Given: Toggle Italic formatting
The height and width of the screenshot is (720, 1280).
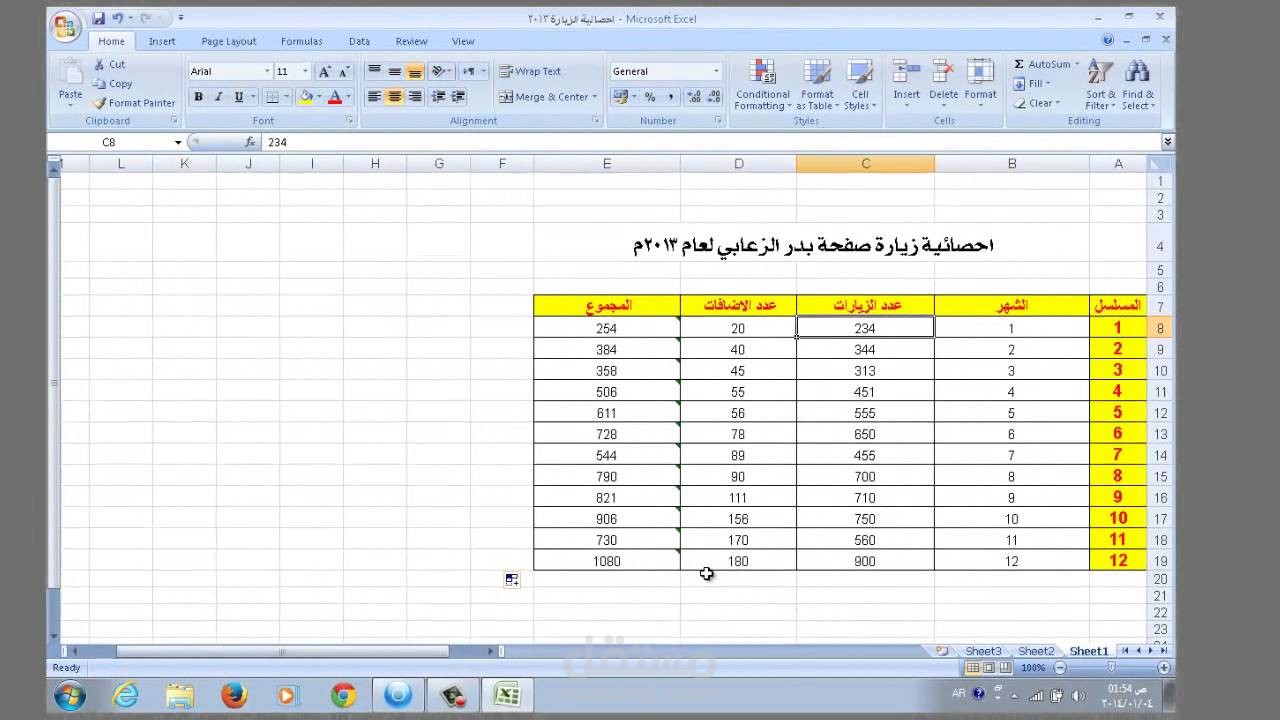Looking at the screenshot, I should 218,97.
